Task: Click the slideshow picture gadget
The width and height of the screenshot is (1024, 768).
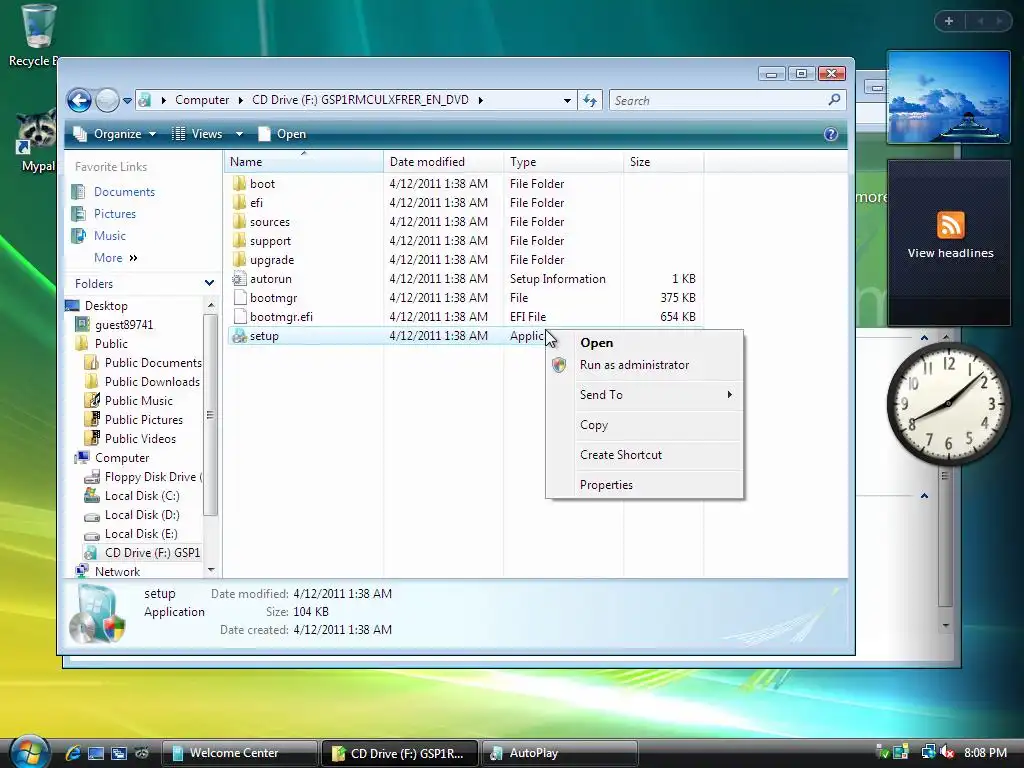Action: coord(949,97)
